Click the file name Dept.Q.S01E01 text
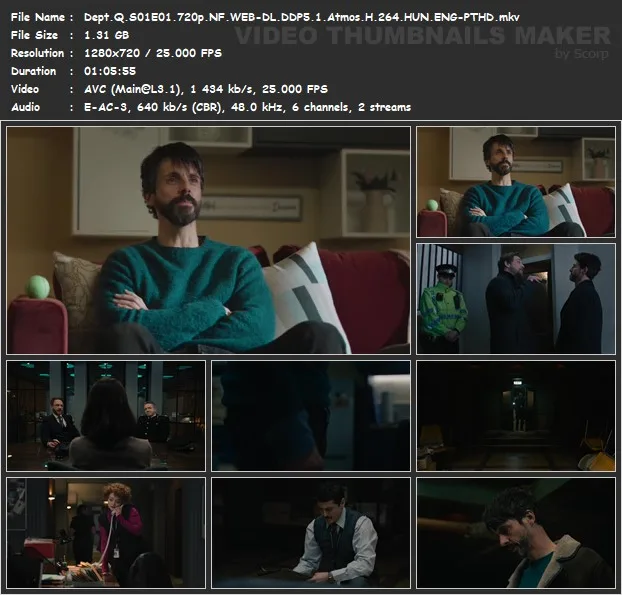Image resolution: width=622 pixels, height=595 pixels. pyautogui.click(x=301, y=17)
